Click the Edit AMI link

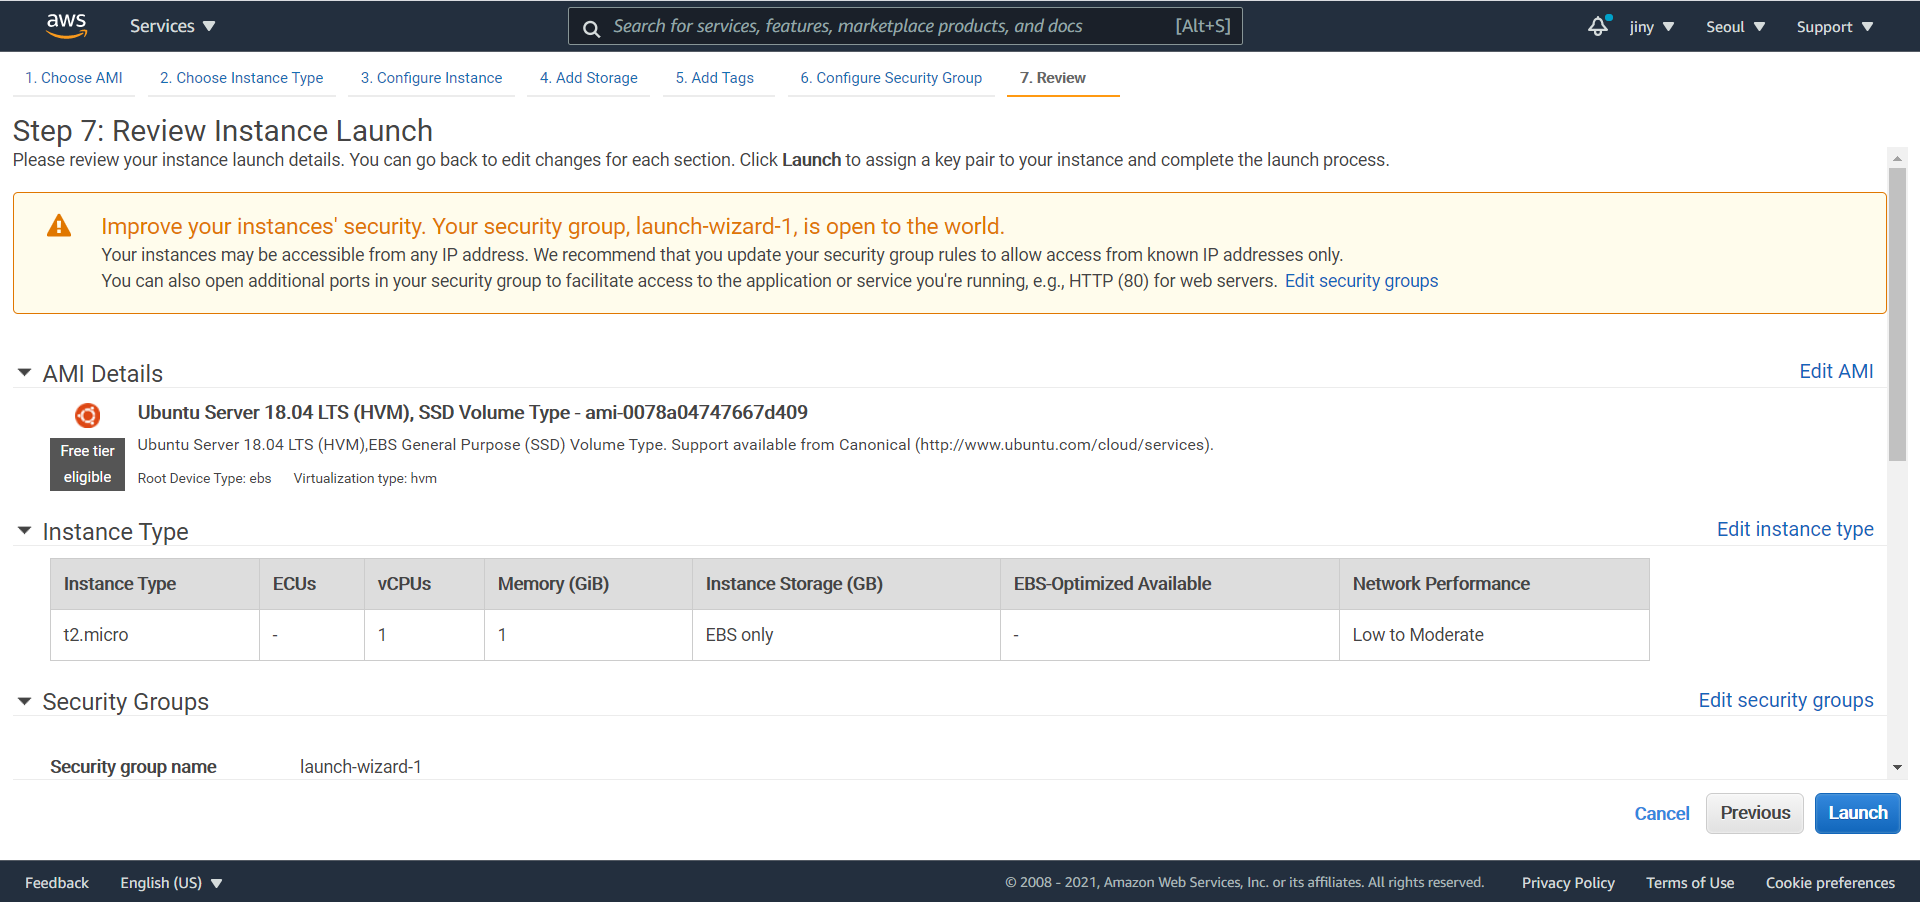click(x=1836, y=371)
